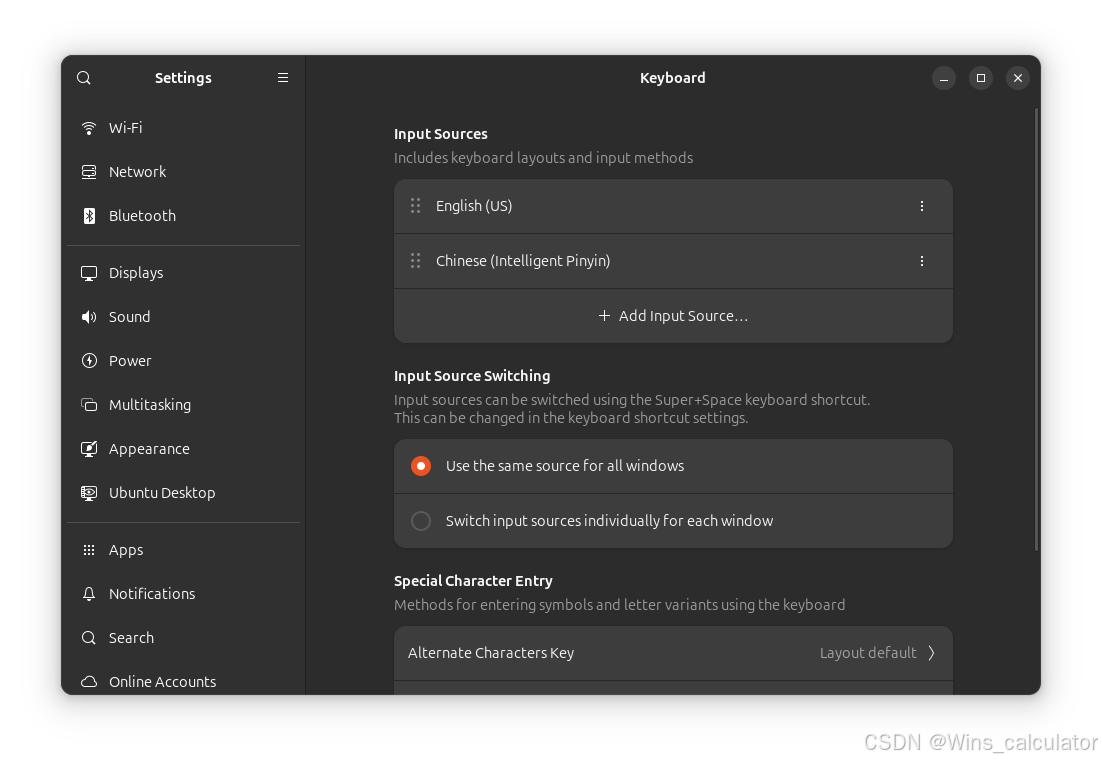Open the options menu for English (US)
The image size is (1102, 762).
point(921,206)
